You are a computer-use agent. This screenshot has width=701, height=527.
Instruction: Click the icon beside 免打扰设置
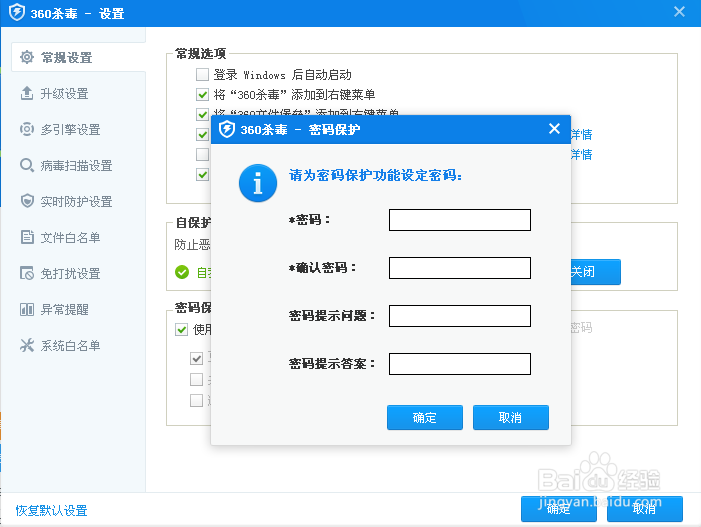pyautogui.click(x=27, y=273)
